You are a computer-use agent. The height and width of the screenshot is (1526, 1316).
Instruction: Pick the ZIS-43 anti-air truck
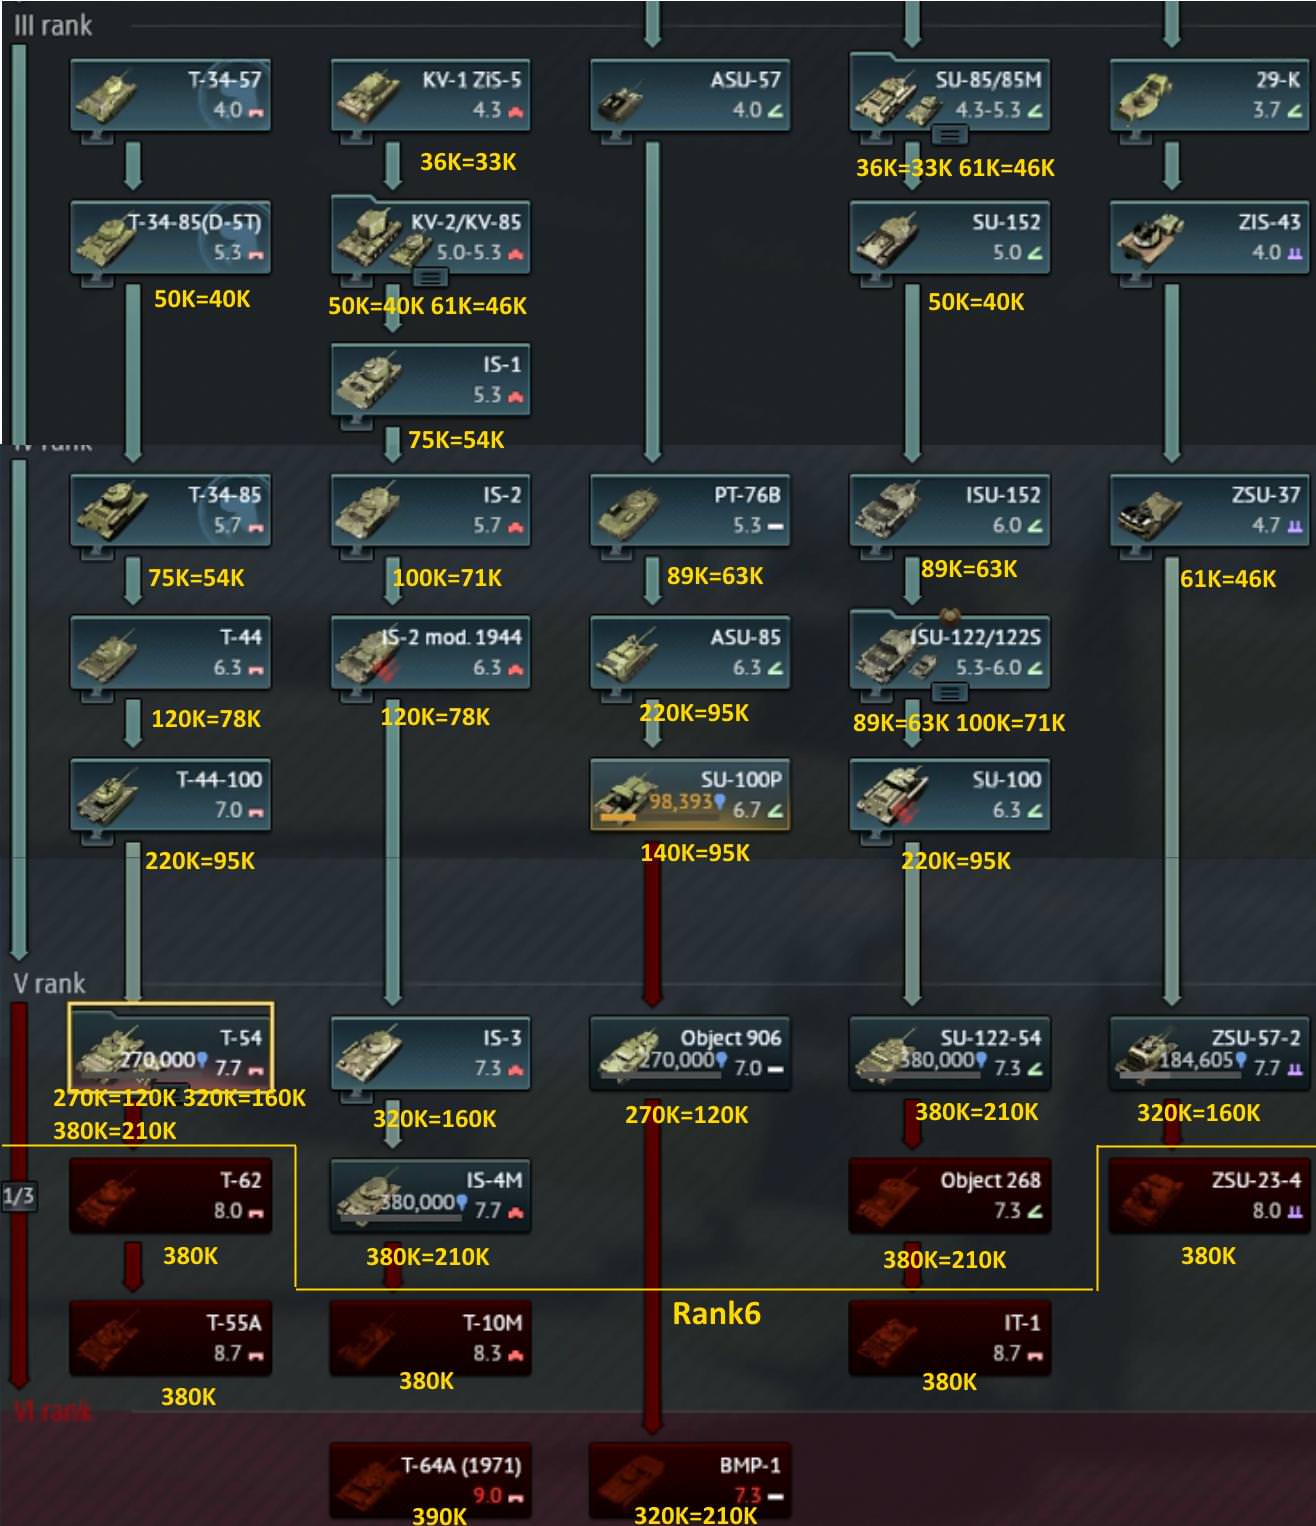coord(1210,237)
